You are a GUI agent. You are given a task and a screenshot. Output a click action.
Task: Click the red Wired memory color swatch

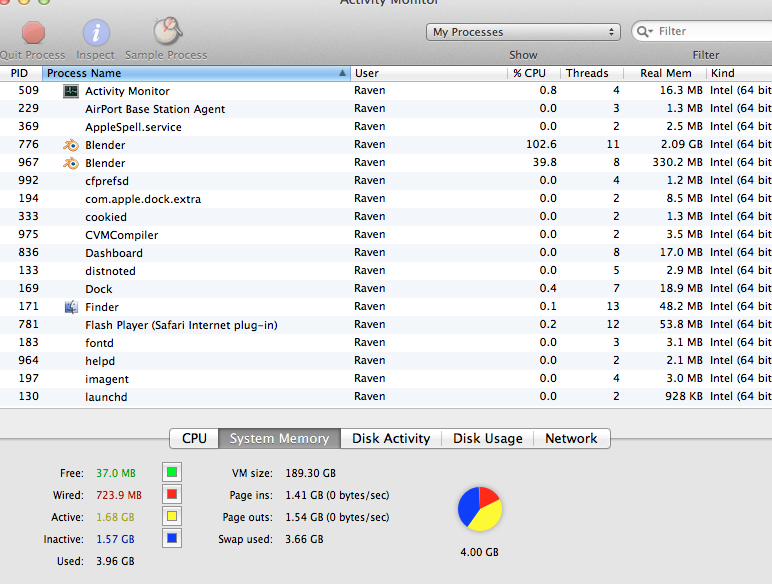point(172,494)
